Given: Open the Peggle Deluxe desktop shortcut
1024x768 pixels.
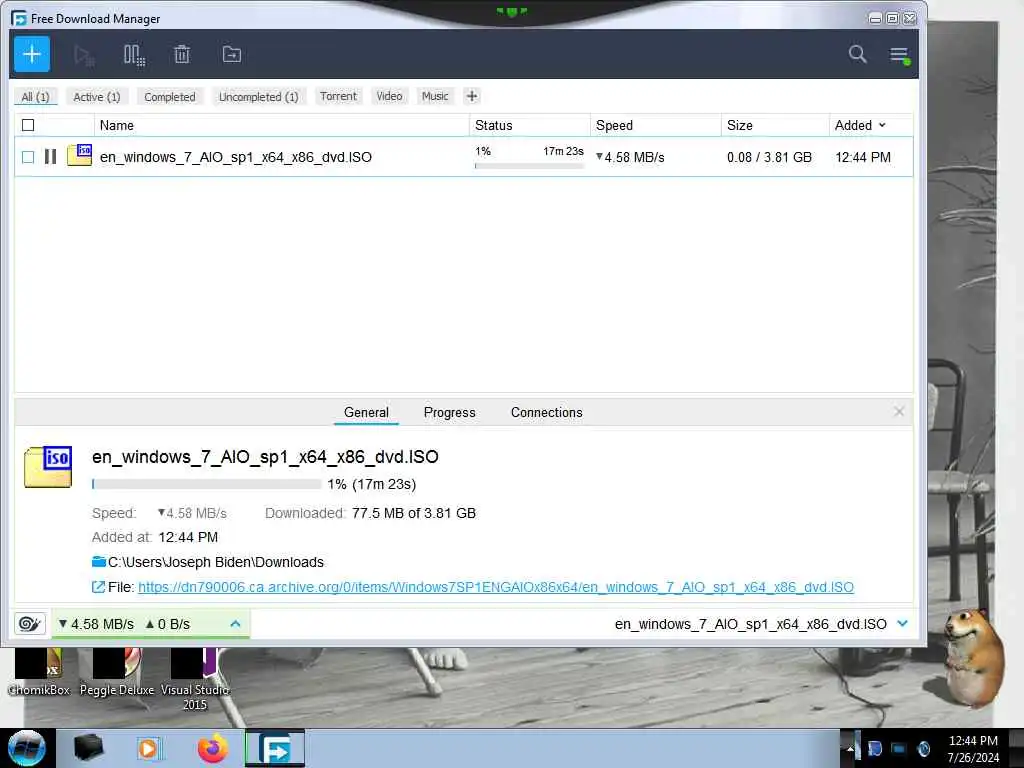Looking at the screenshot, I should 117,671.
